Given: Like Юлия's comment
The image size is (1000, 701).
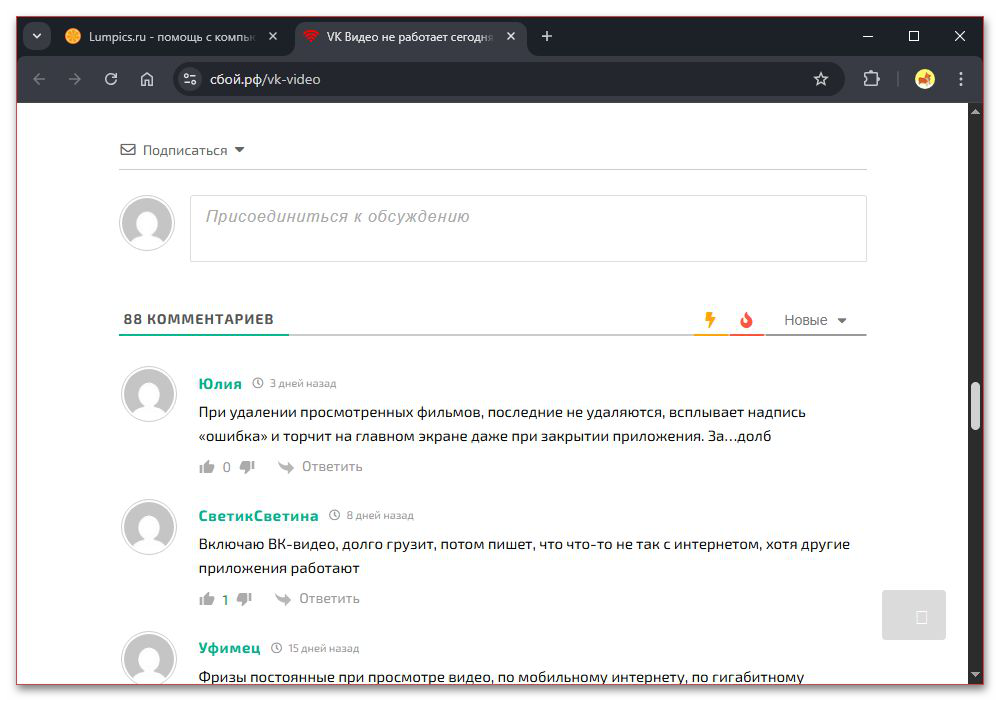Looking at the screenshot, I should point(207,467).
